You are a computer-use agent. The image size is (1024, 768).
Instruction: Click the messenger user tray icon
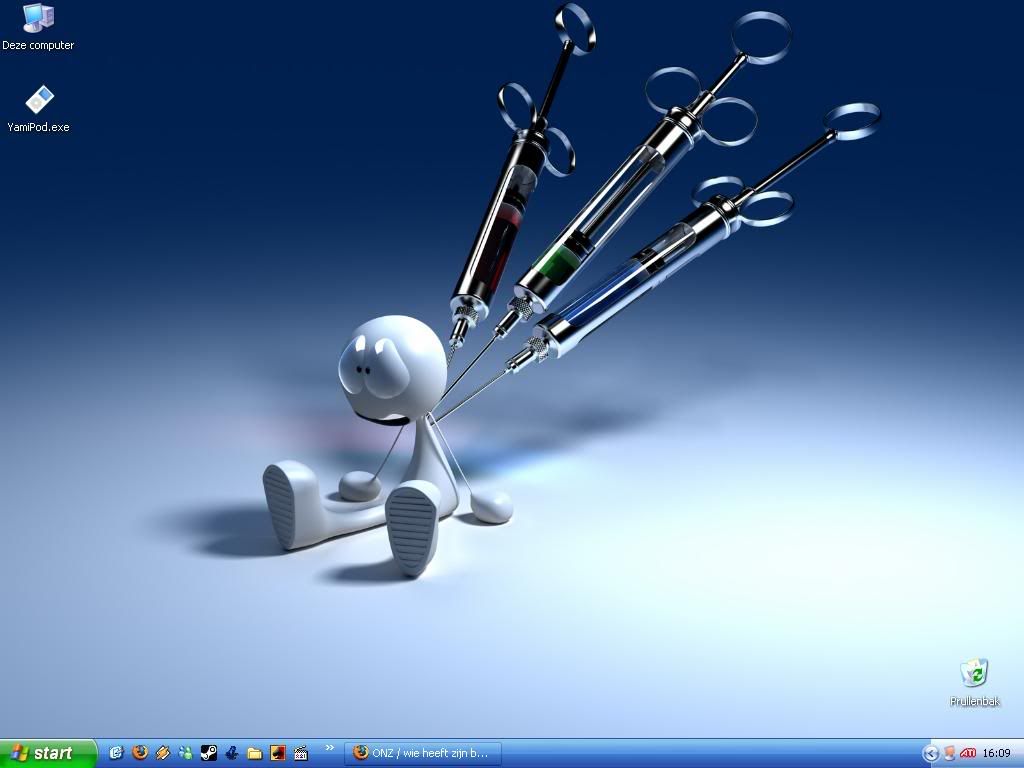tap(950, 753)
